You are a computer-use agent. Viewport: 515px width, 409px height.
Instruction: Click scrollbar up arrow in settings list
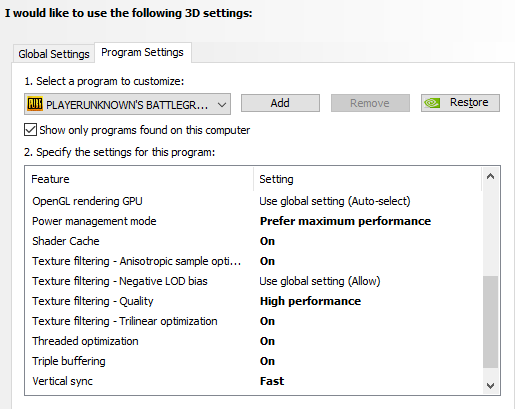pyautogui.click(x=490, y=176)
